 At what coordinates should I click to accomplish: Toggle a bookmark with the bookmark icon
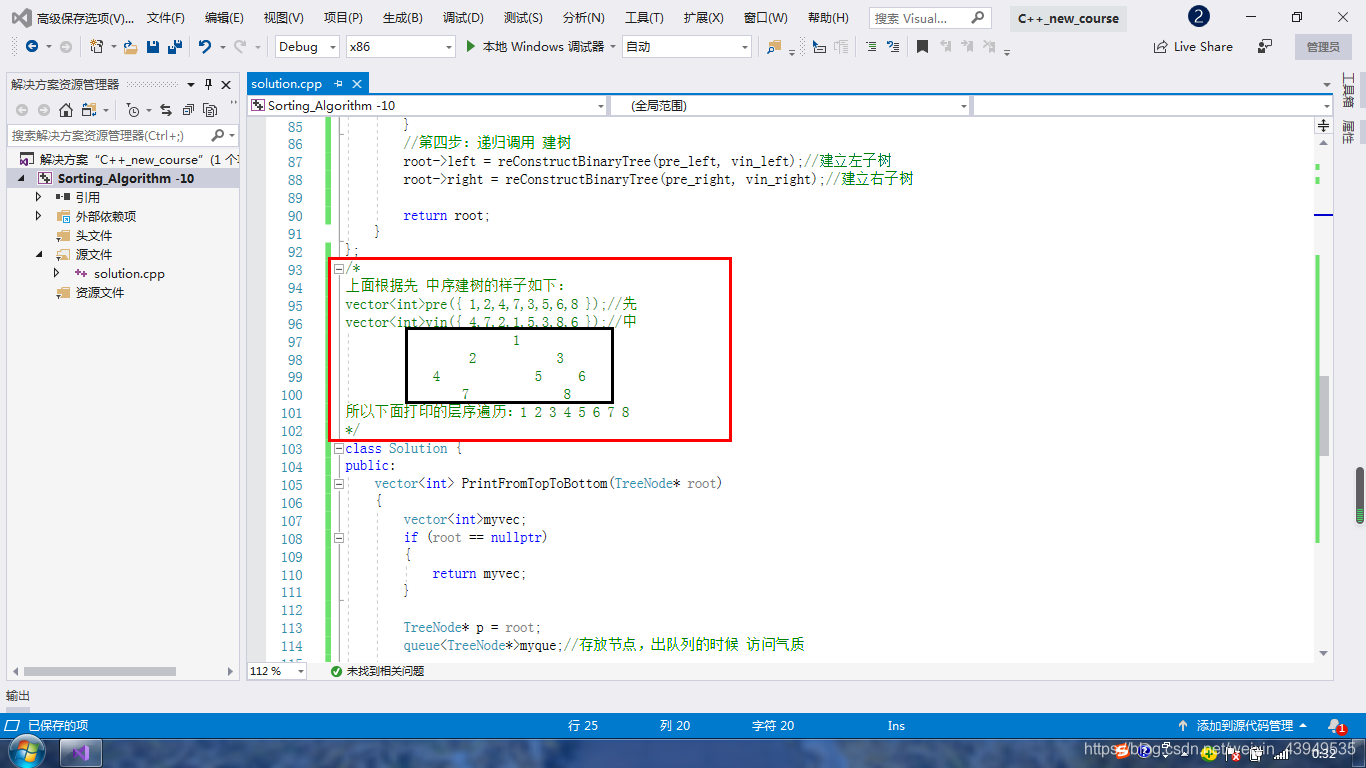coord(922,47)
